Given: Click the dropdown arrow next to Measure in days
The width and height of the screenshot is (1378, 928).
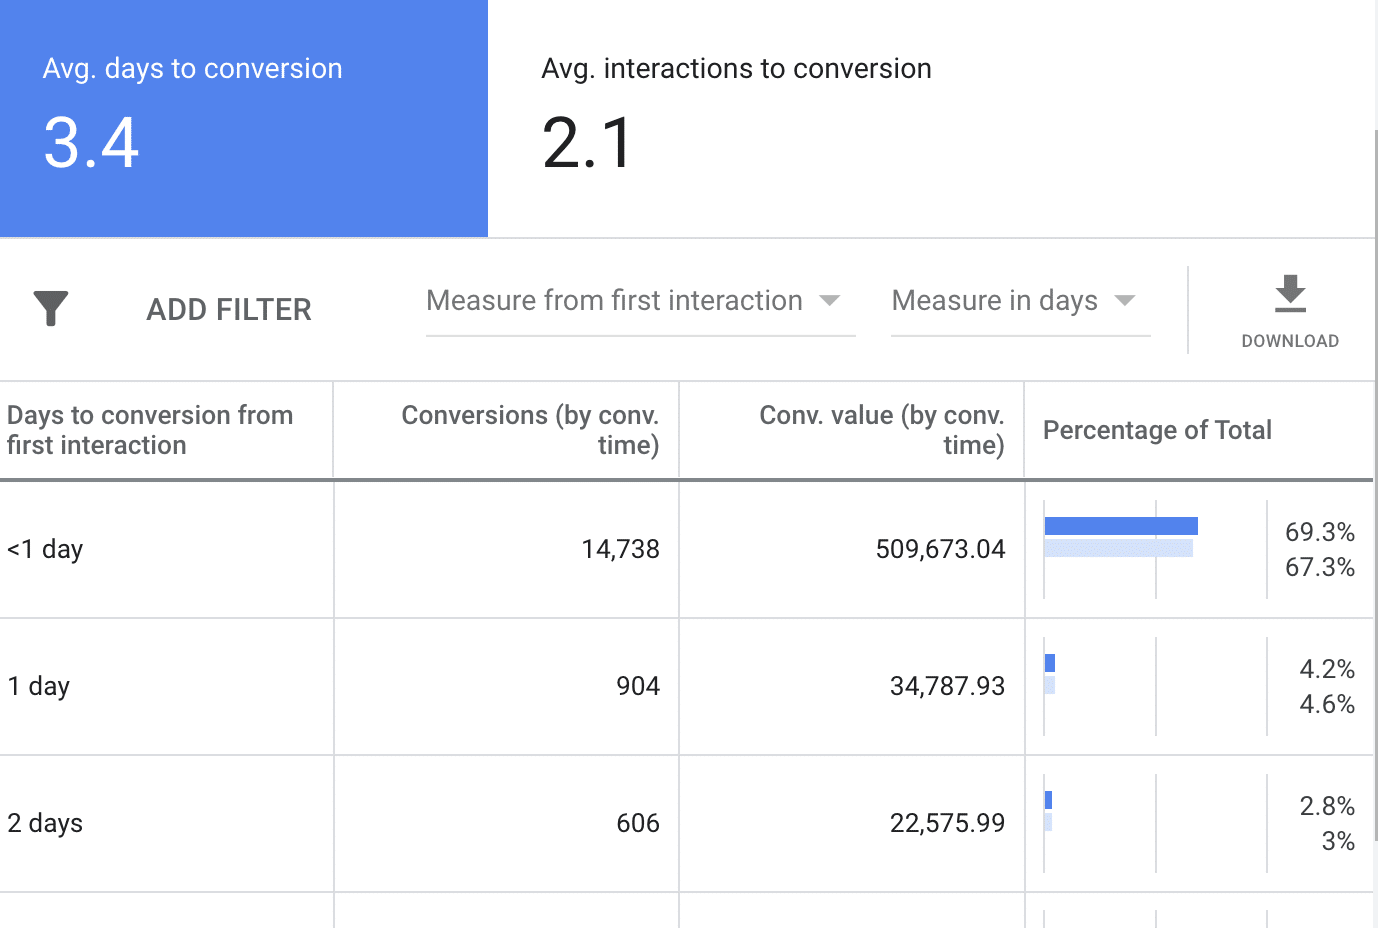Looking at the screenshot, I should [x=1125, y=300].
